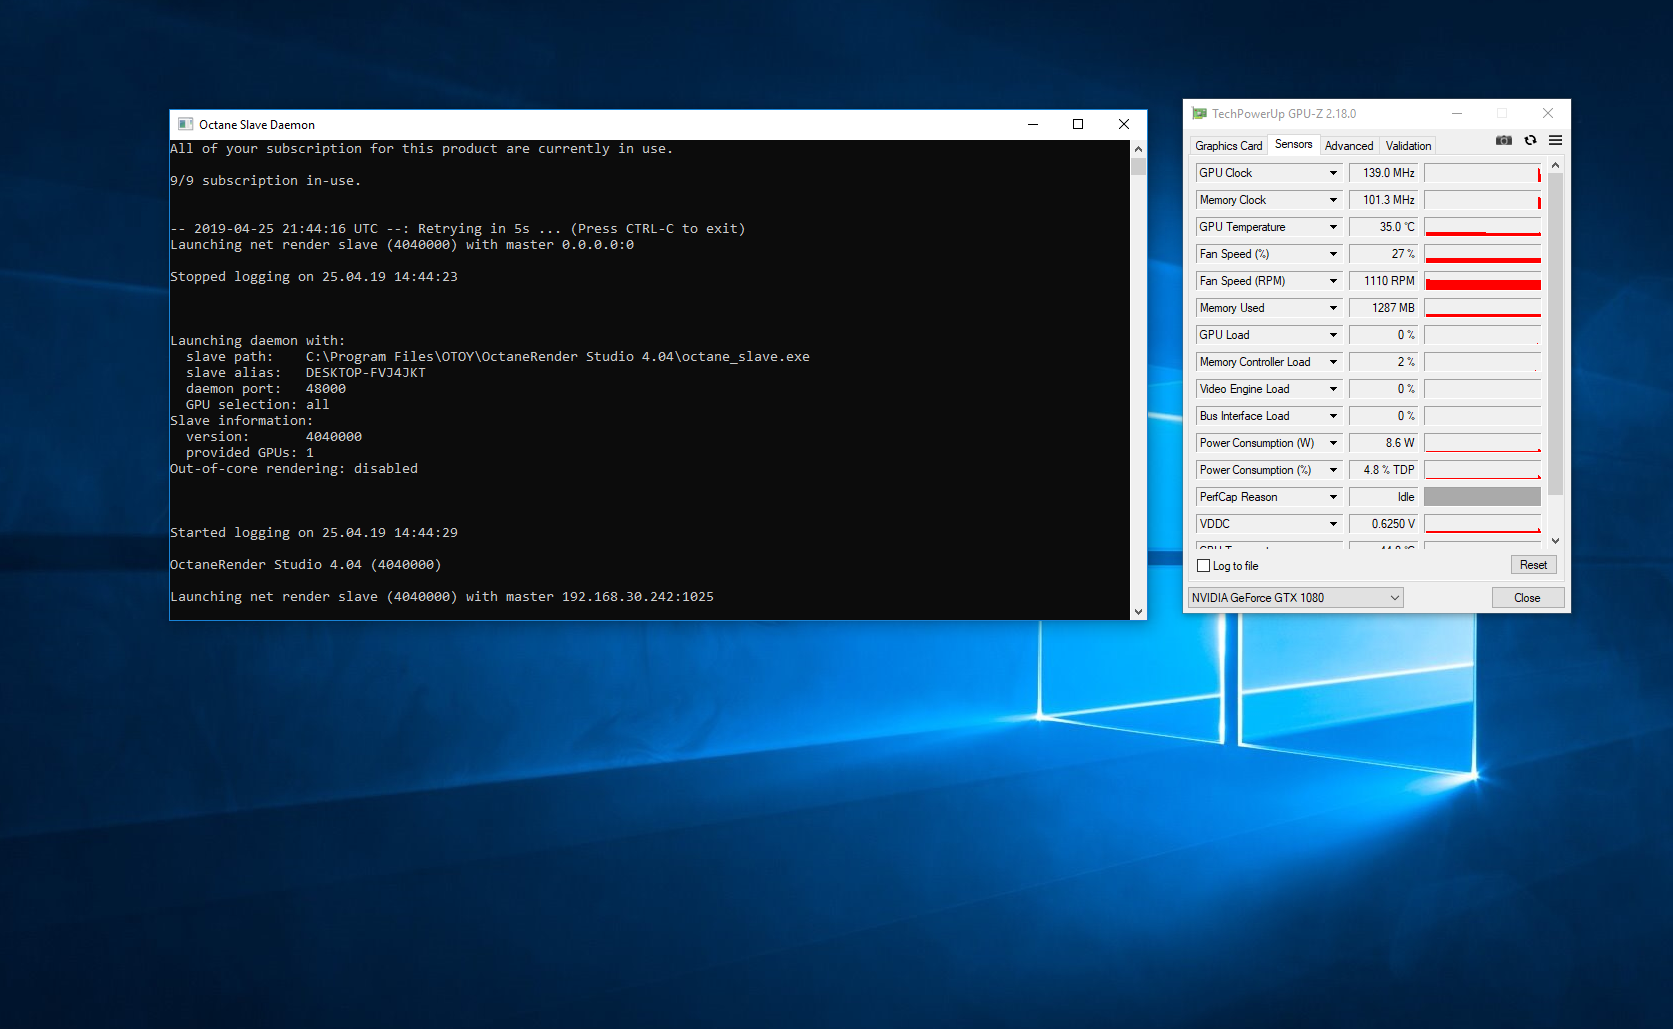Click the GPU-Z refresh sensors icon
1673x1029 pixels.
(1530, 140)
